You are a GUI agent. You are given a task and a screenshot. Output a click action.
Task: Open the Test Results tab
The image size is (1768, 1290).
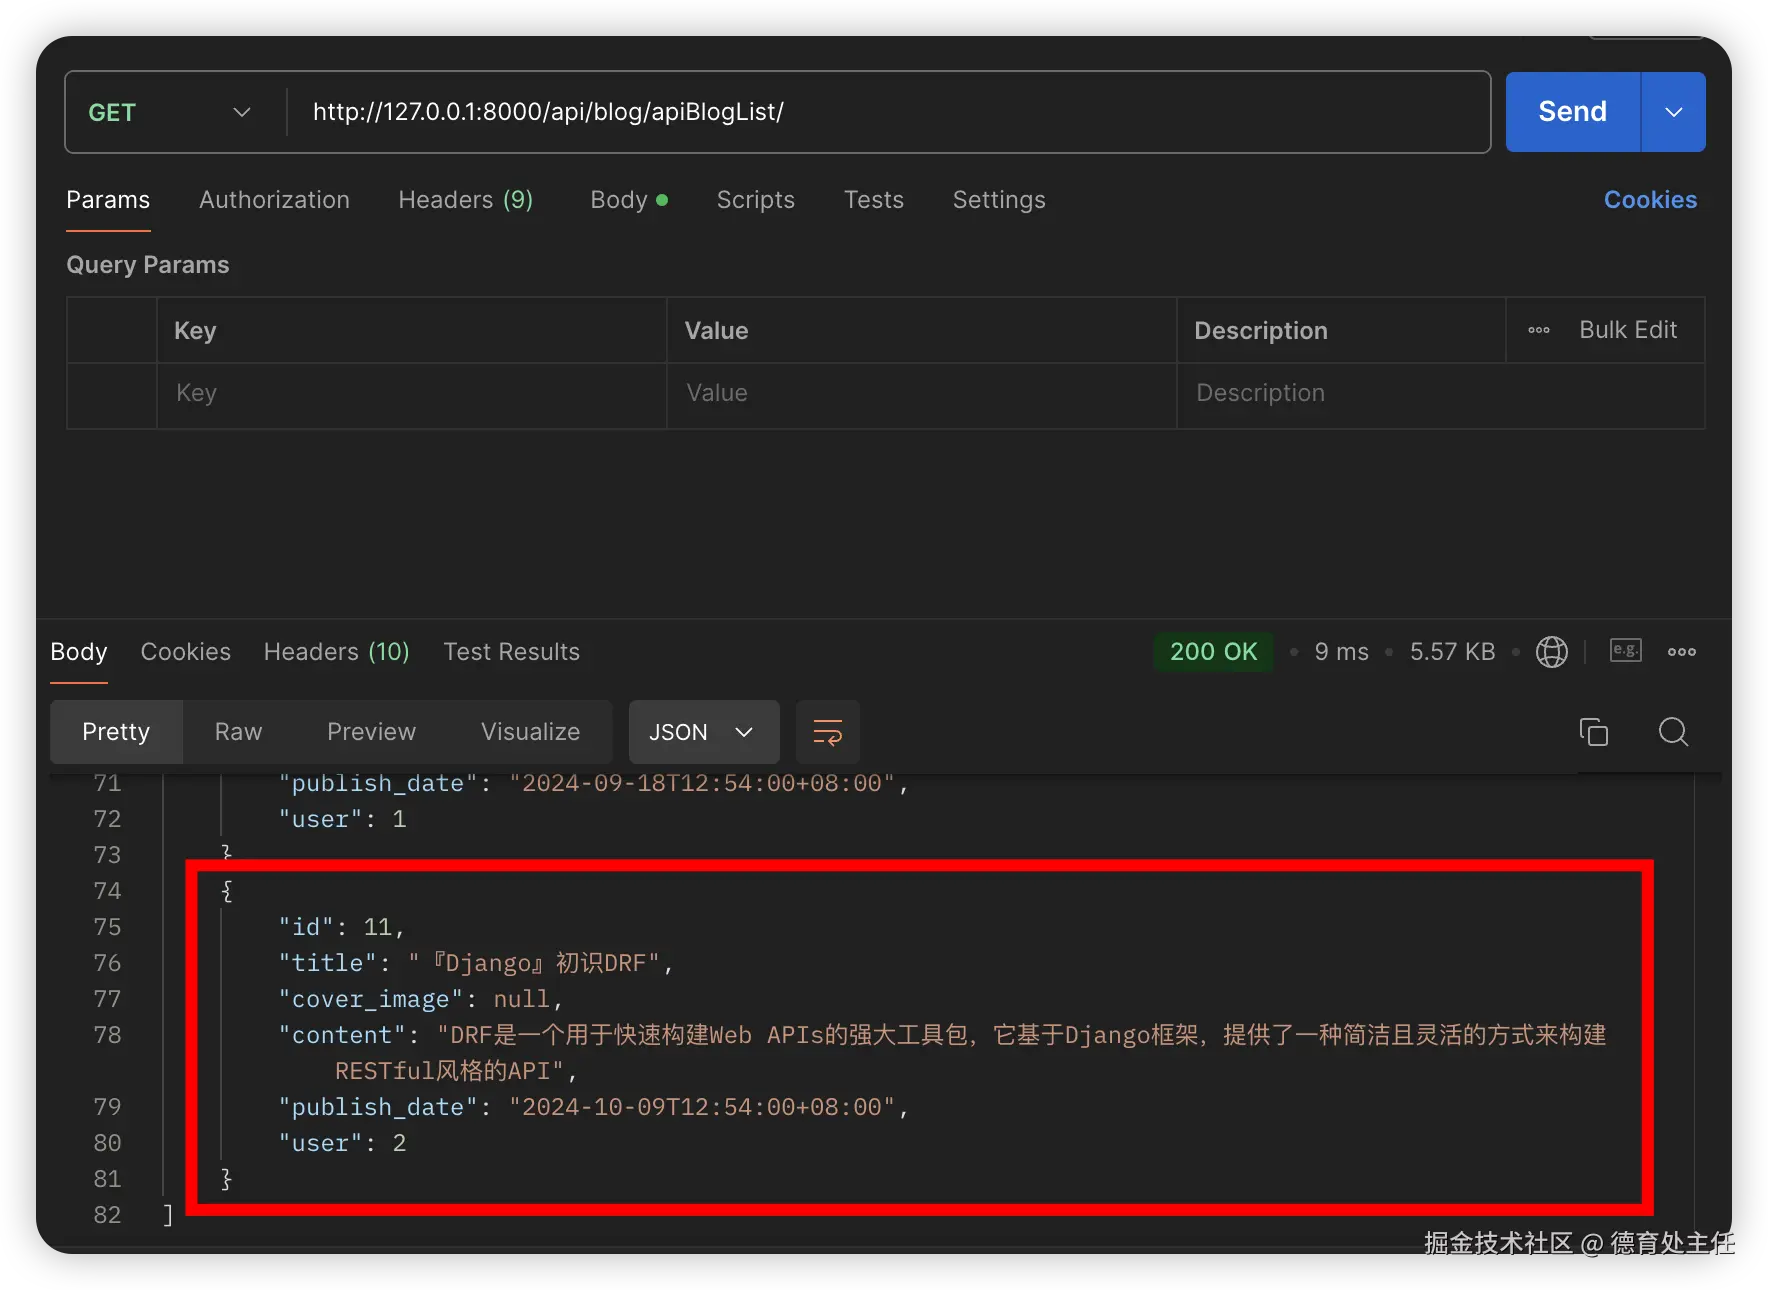pyautogui.click(x=511, y=652)
